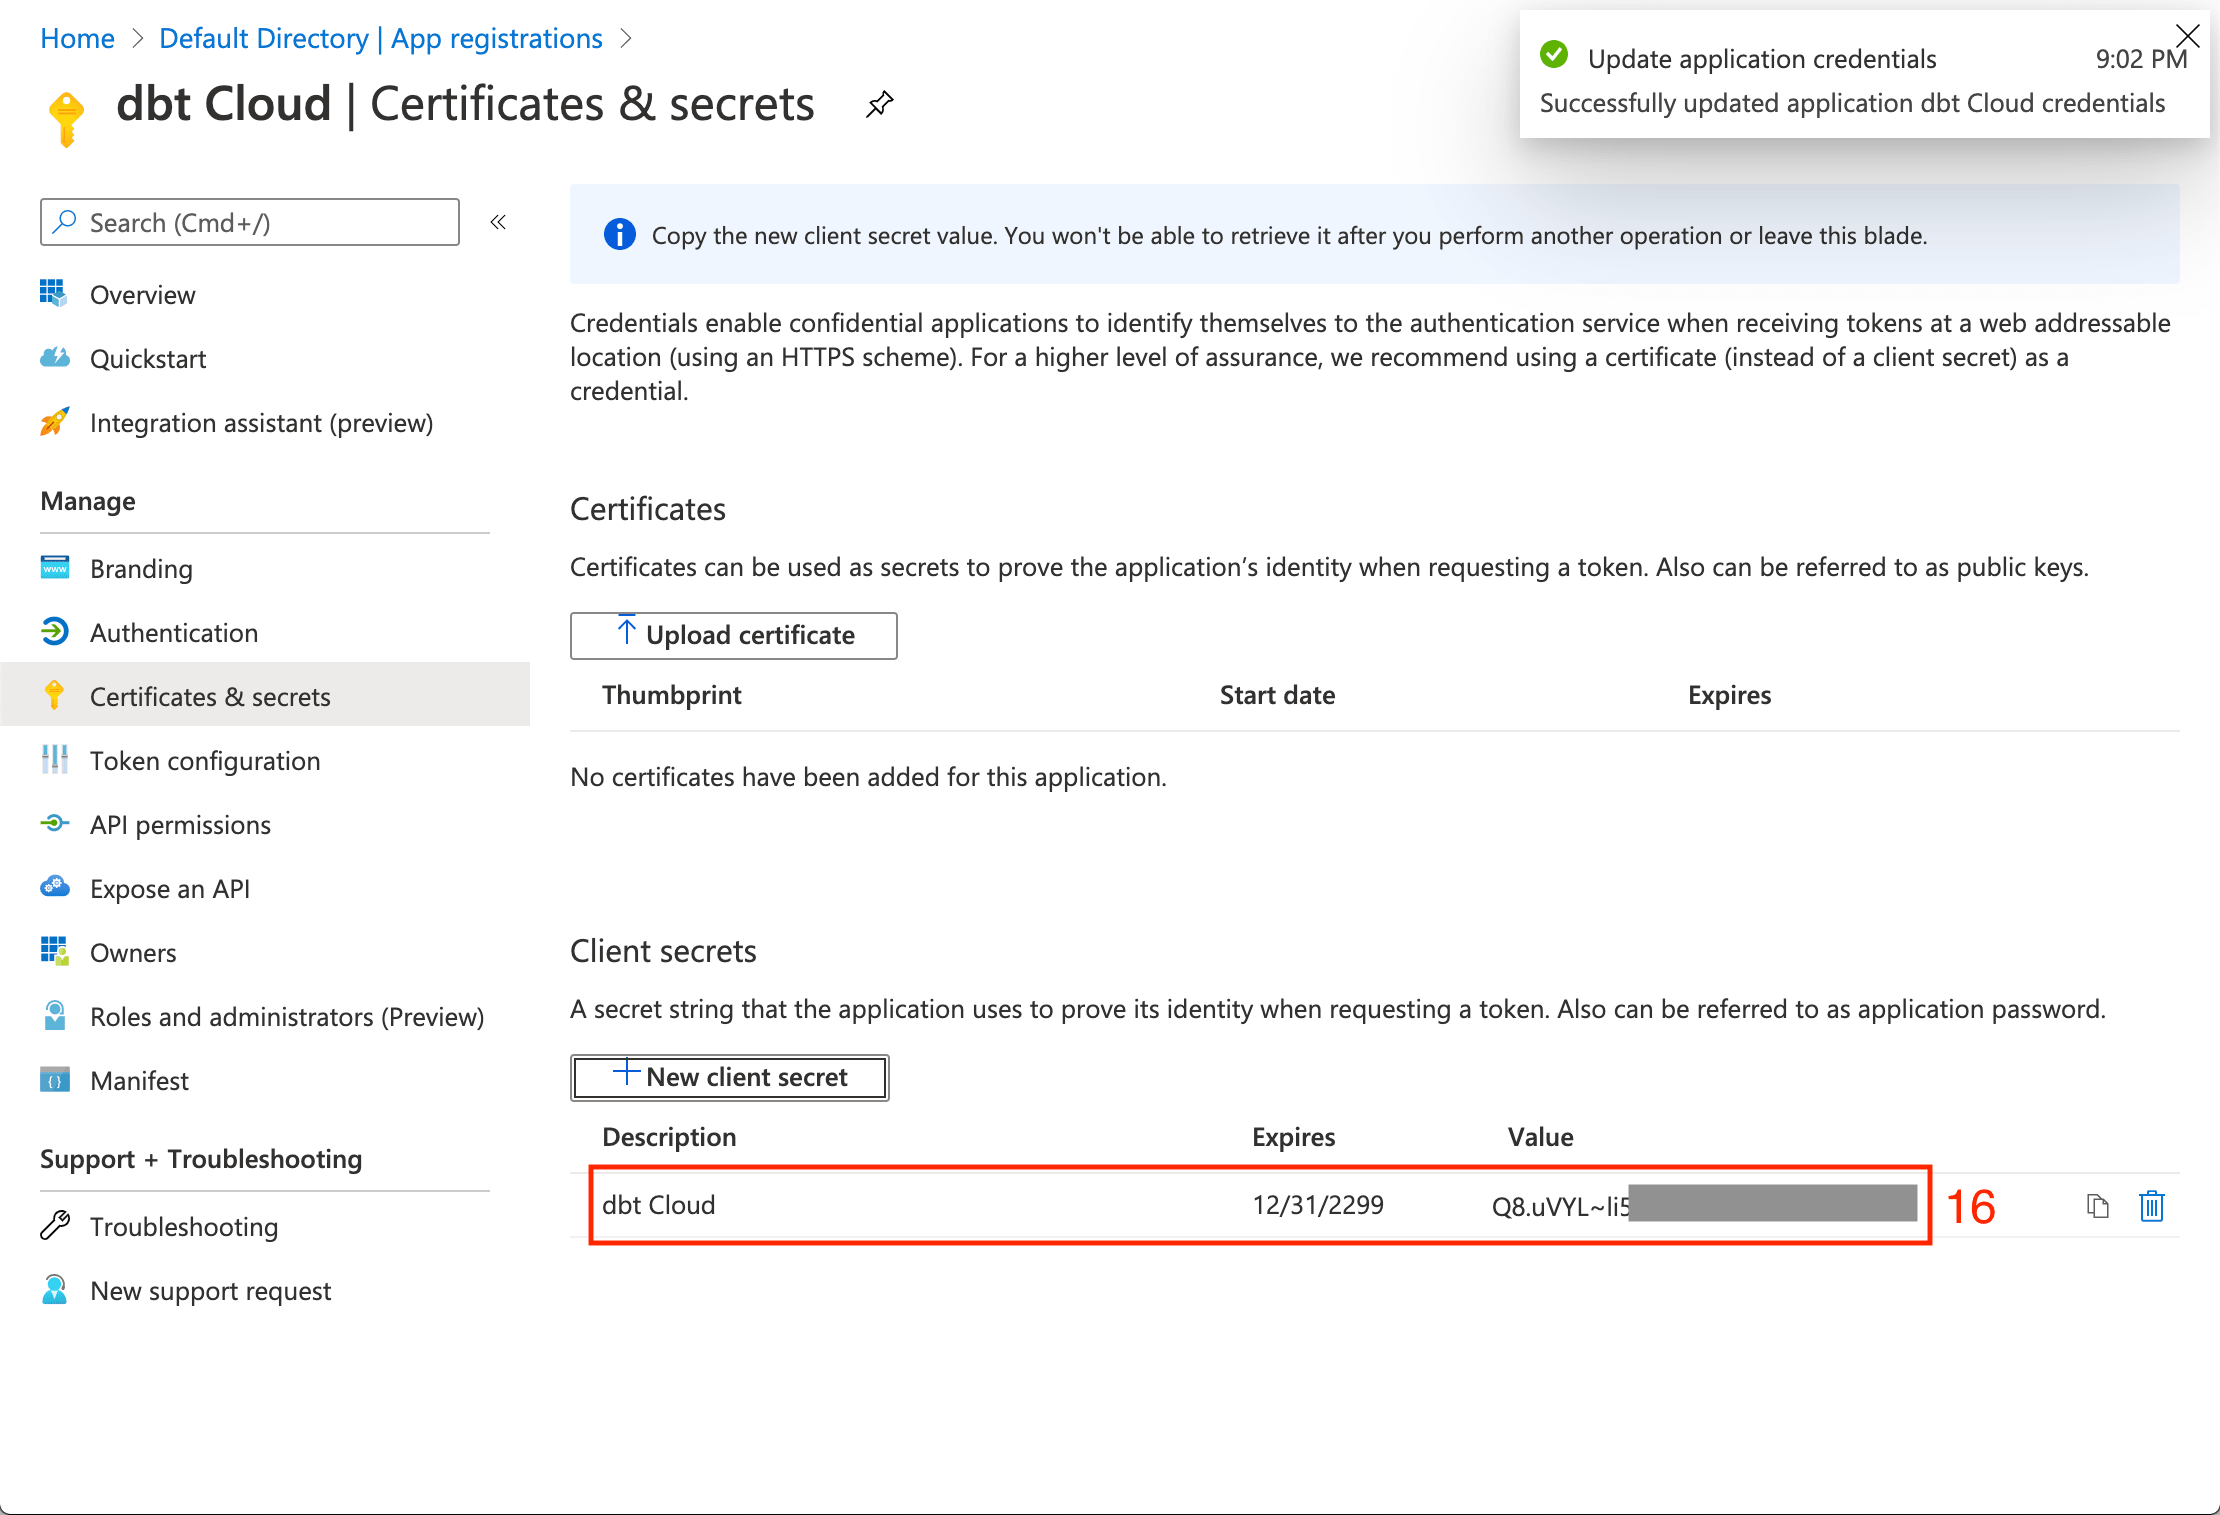
Task: Open Quickstart from the sidebar
Action: pyautogui.click(x=148, y=359)
